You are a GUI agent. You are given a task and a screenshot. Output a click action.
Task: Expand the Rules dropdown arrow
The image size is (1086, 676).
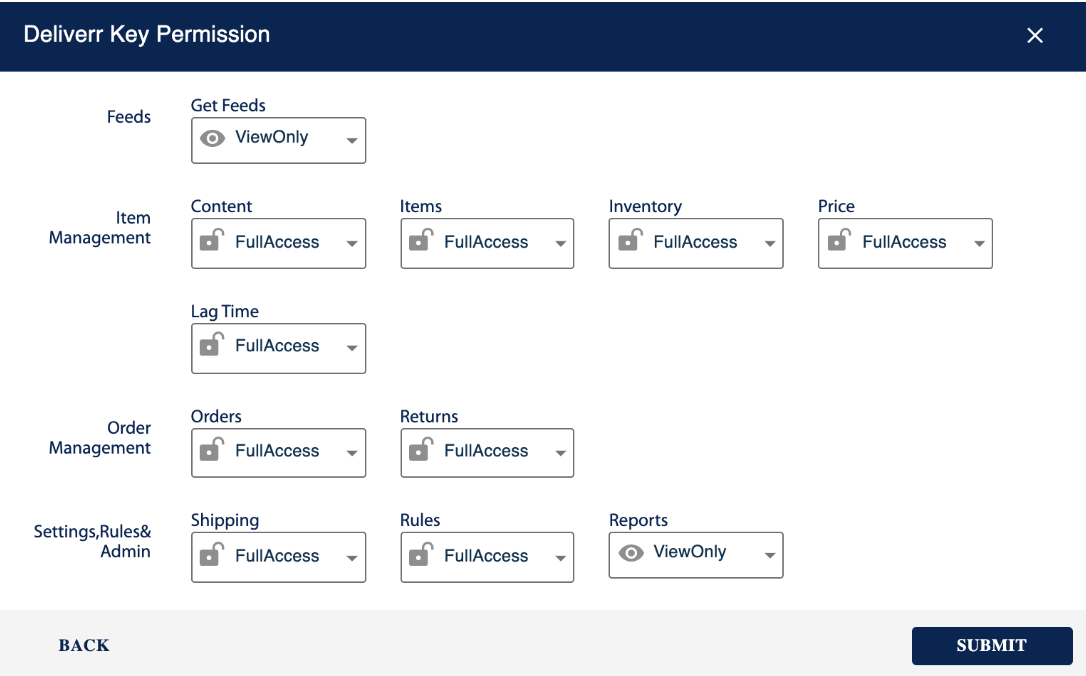(x=560, y=558)
